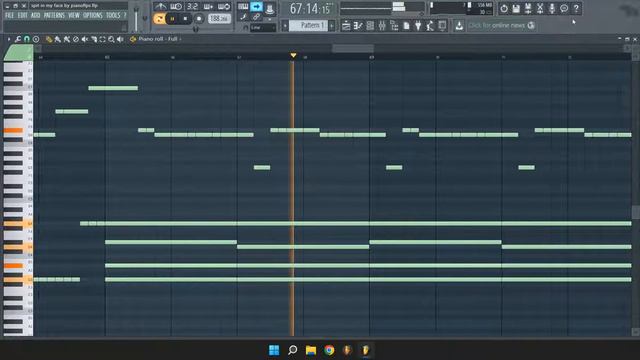Click the undo history icon at top right

click(504, 9)
